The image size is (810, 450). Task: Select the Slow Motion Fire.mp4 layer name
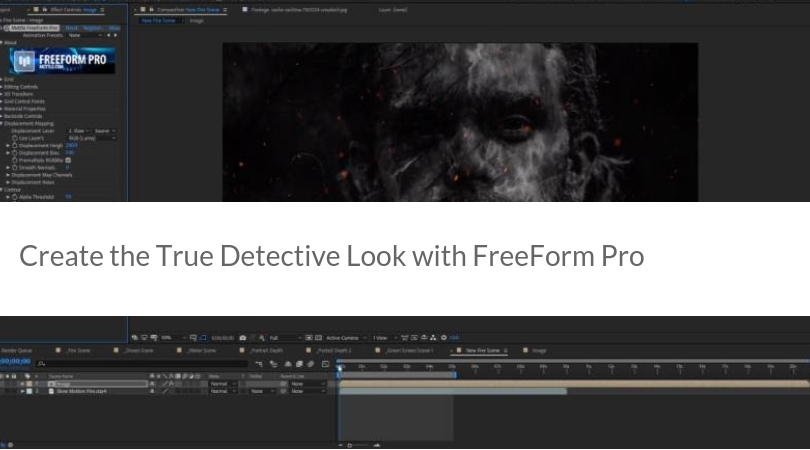pos(82,392)
